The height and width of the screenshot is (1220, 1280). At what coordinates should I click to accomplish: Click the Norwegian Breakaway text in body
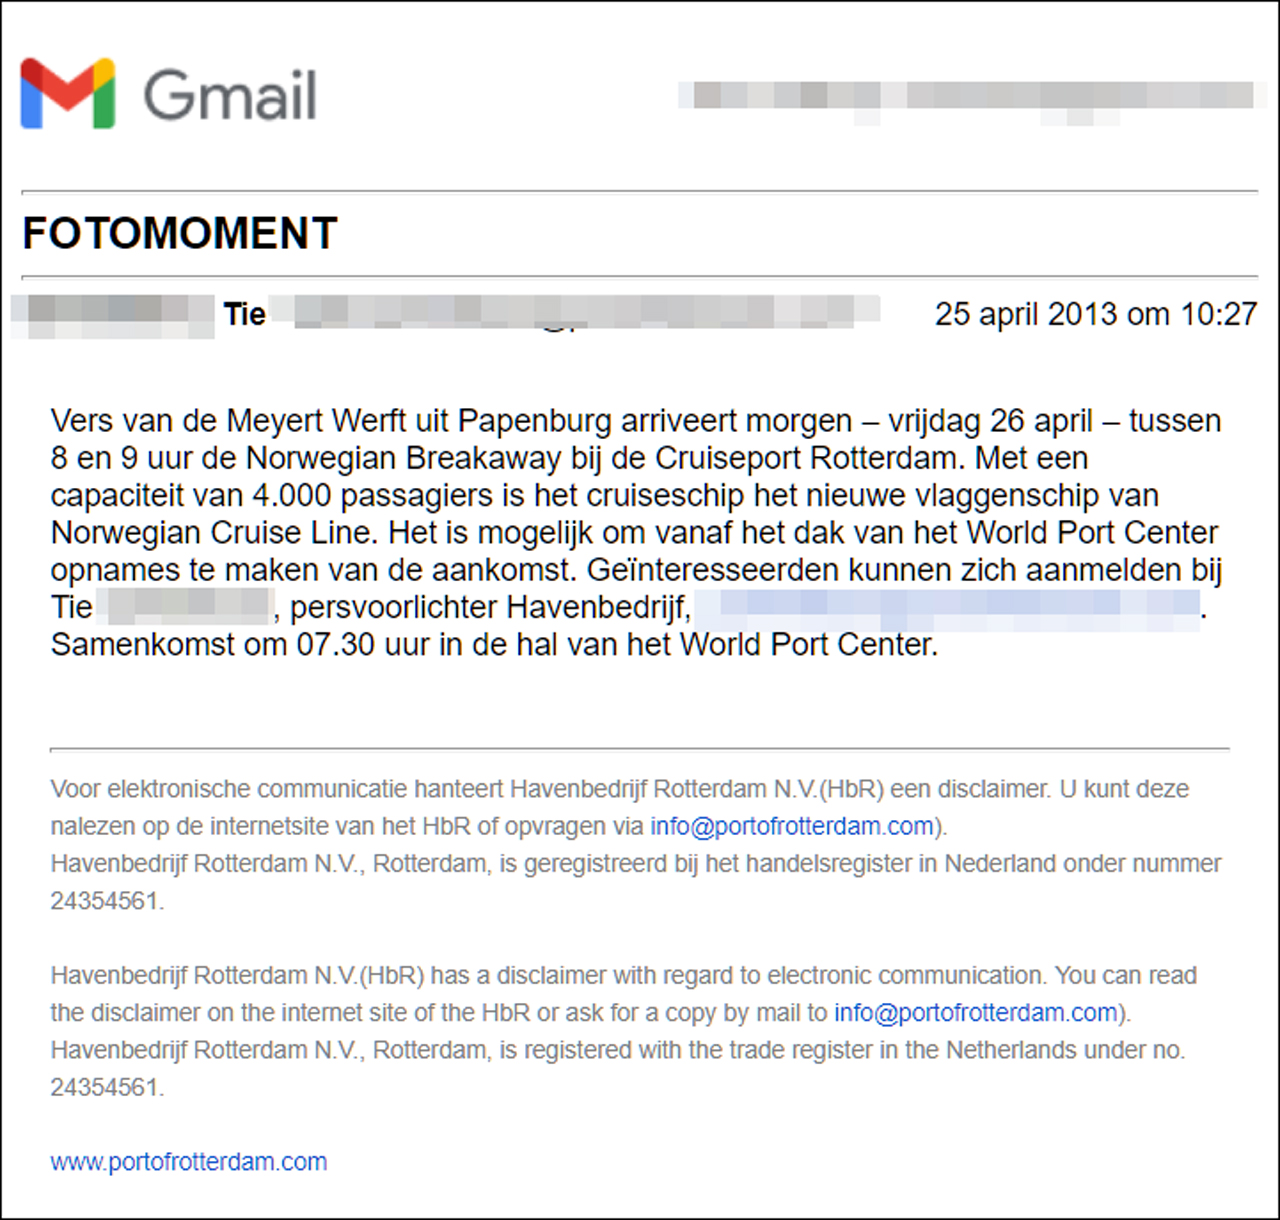coord(403,458)
